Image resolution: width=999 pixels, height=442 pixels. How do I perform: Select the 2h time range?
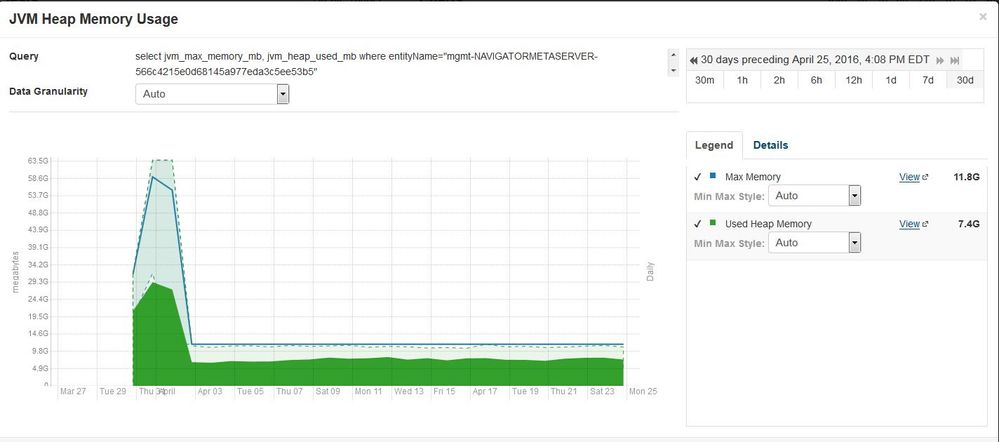tap(779, 80)
